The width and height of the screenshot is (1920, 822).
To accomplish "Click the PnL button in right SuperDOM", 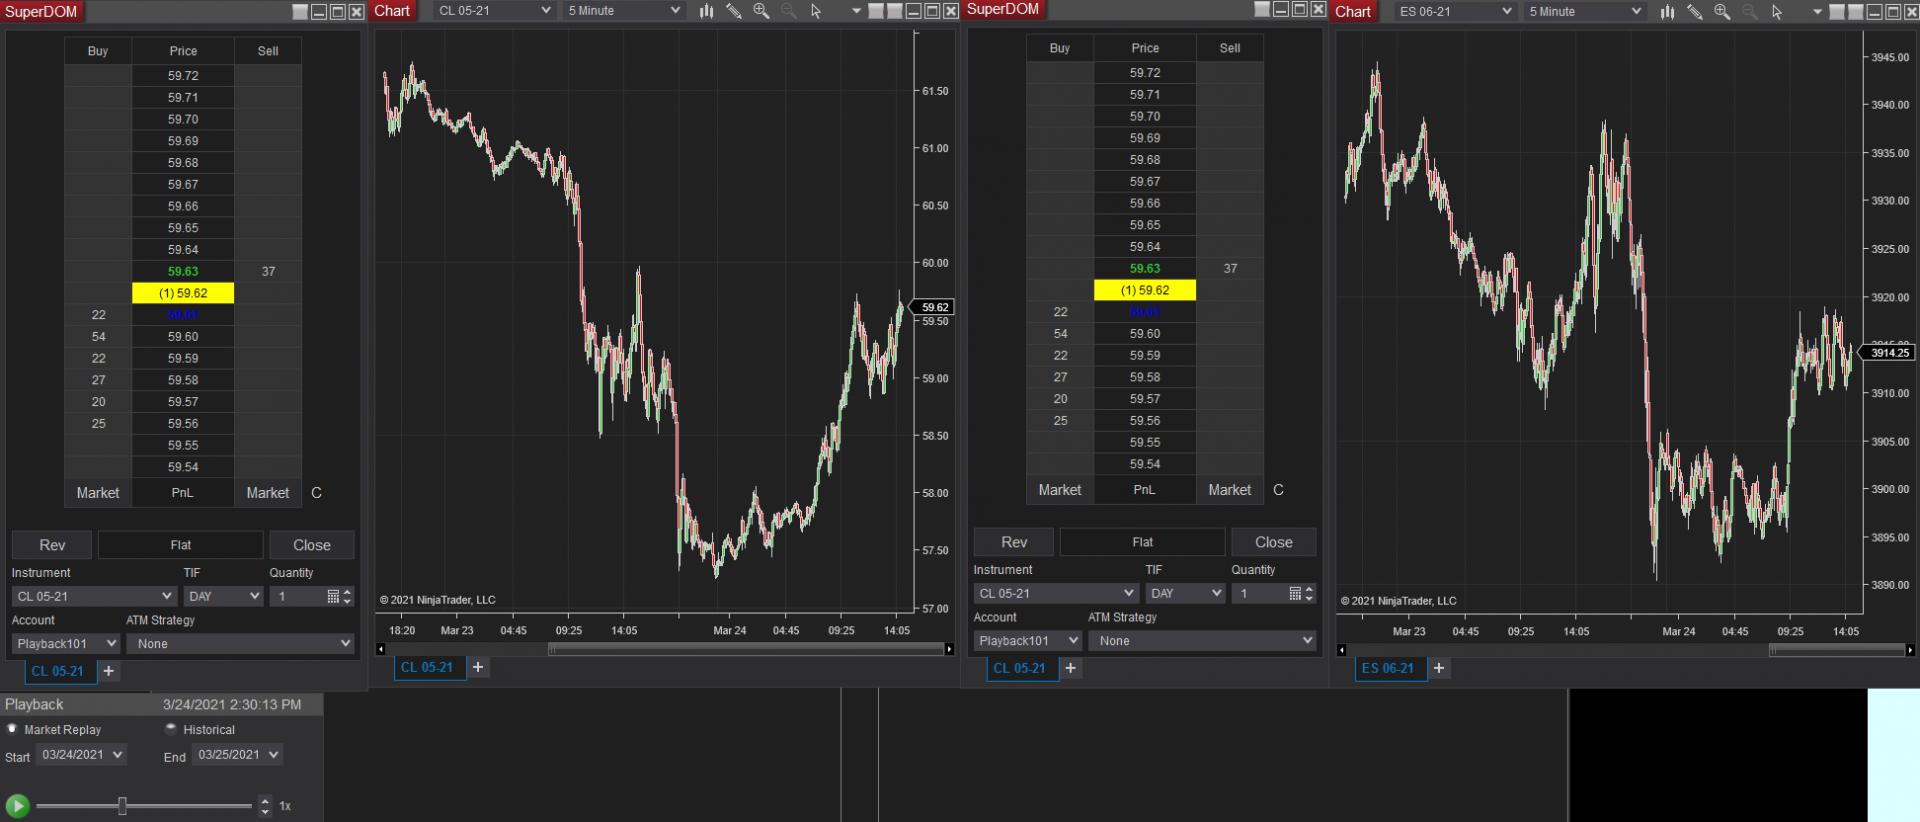I will pos(1145,490).
